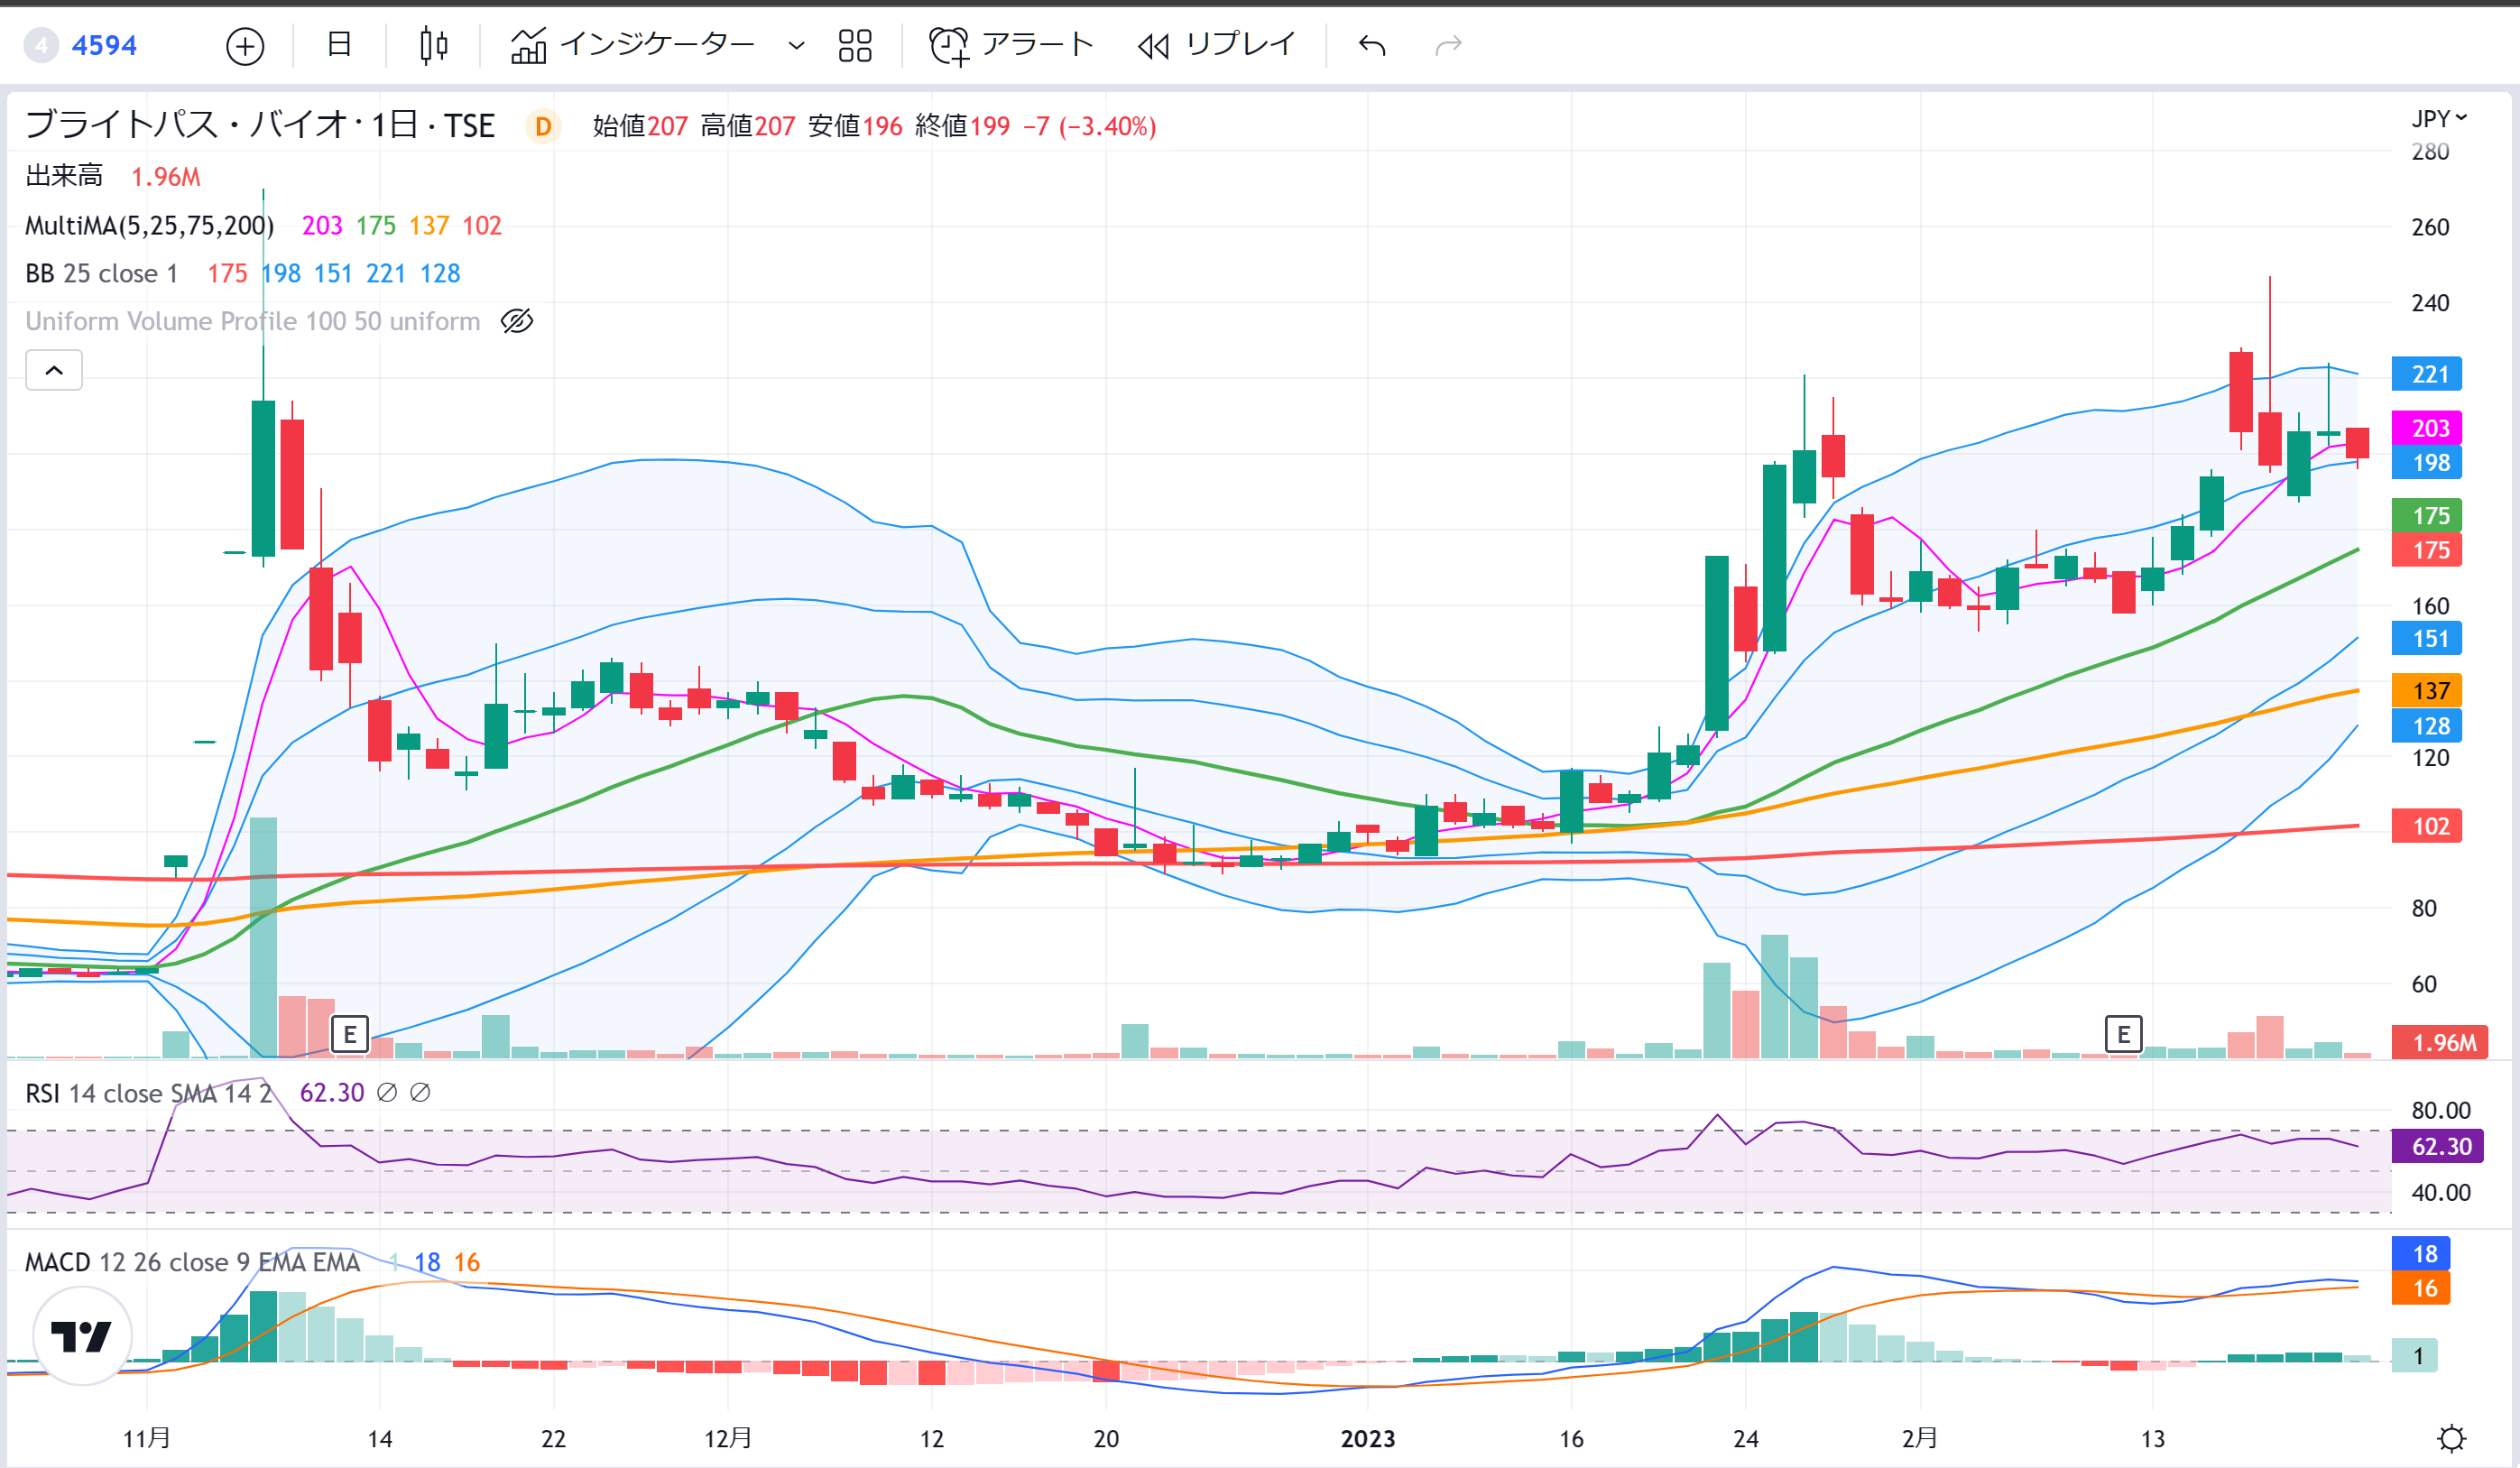Click the 12月 date axis label
Screen dimensions: 2520x1468
point(727,1438)
